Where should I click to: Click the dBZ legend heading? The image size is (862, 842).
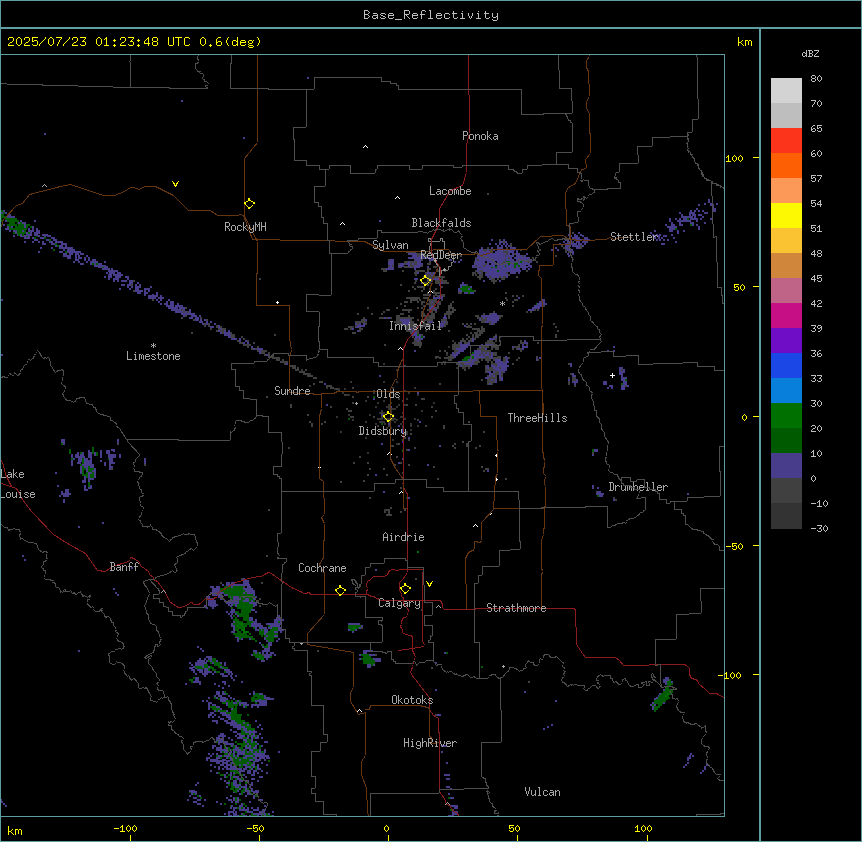(x=810, y=53)
